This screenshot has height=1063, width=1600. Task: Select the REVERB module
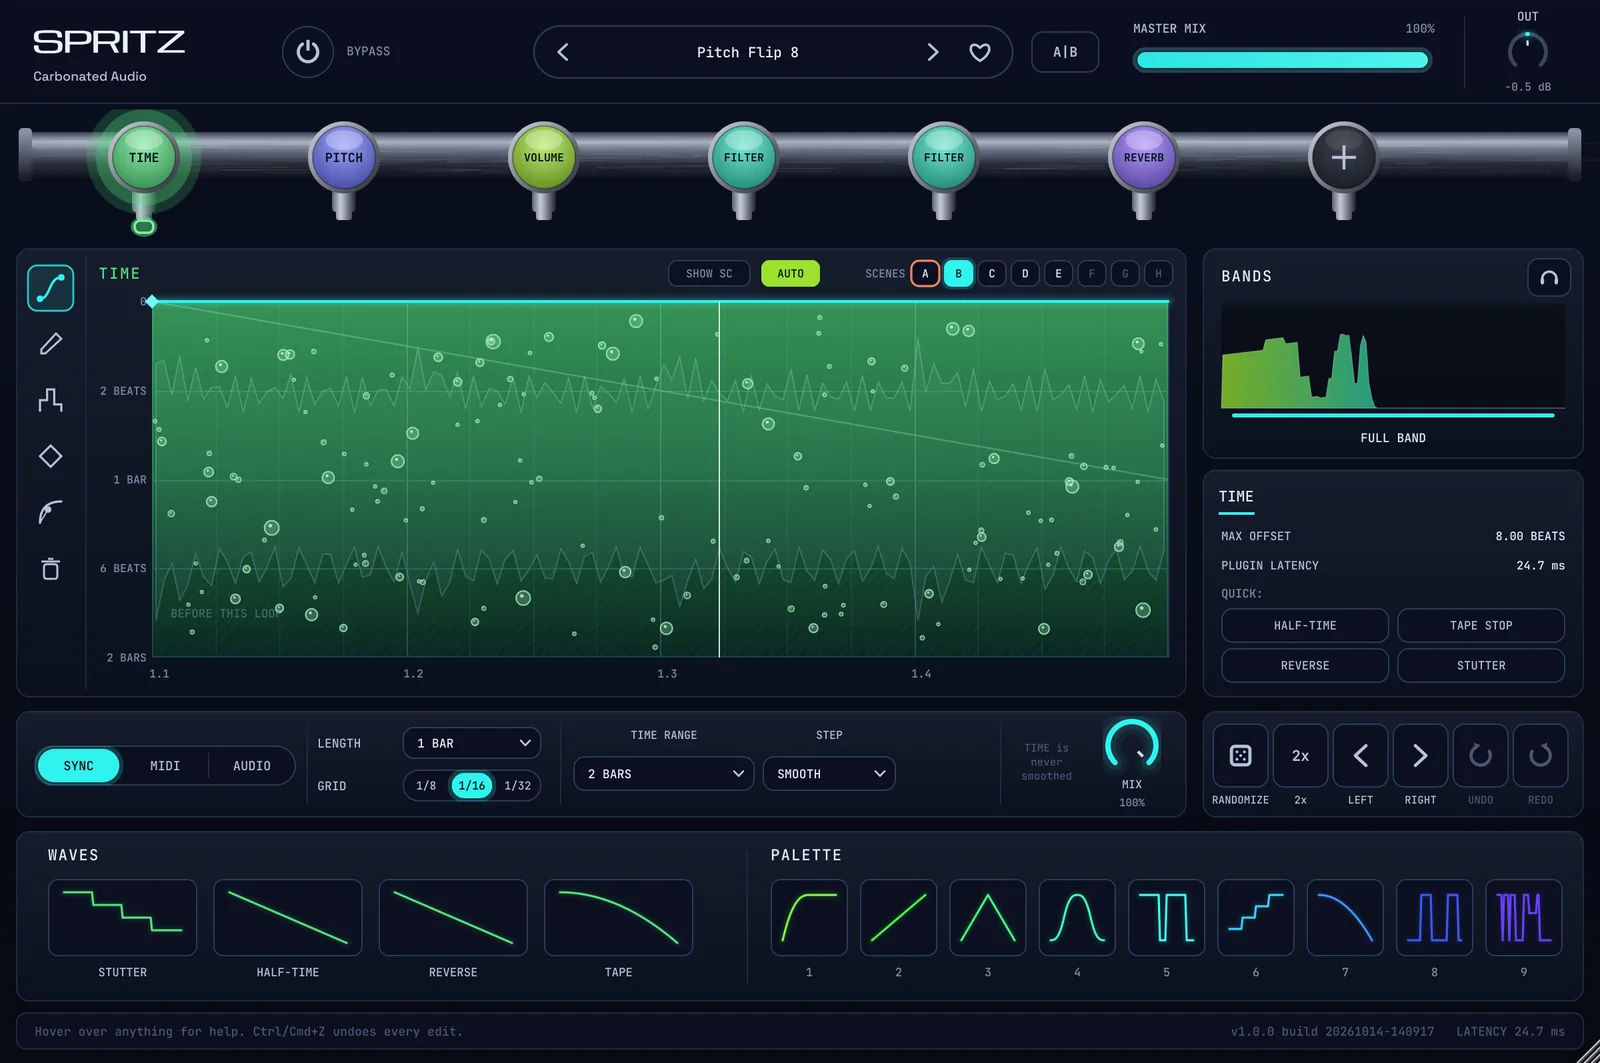[1144, 158]
